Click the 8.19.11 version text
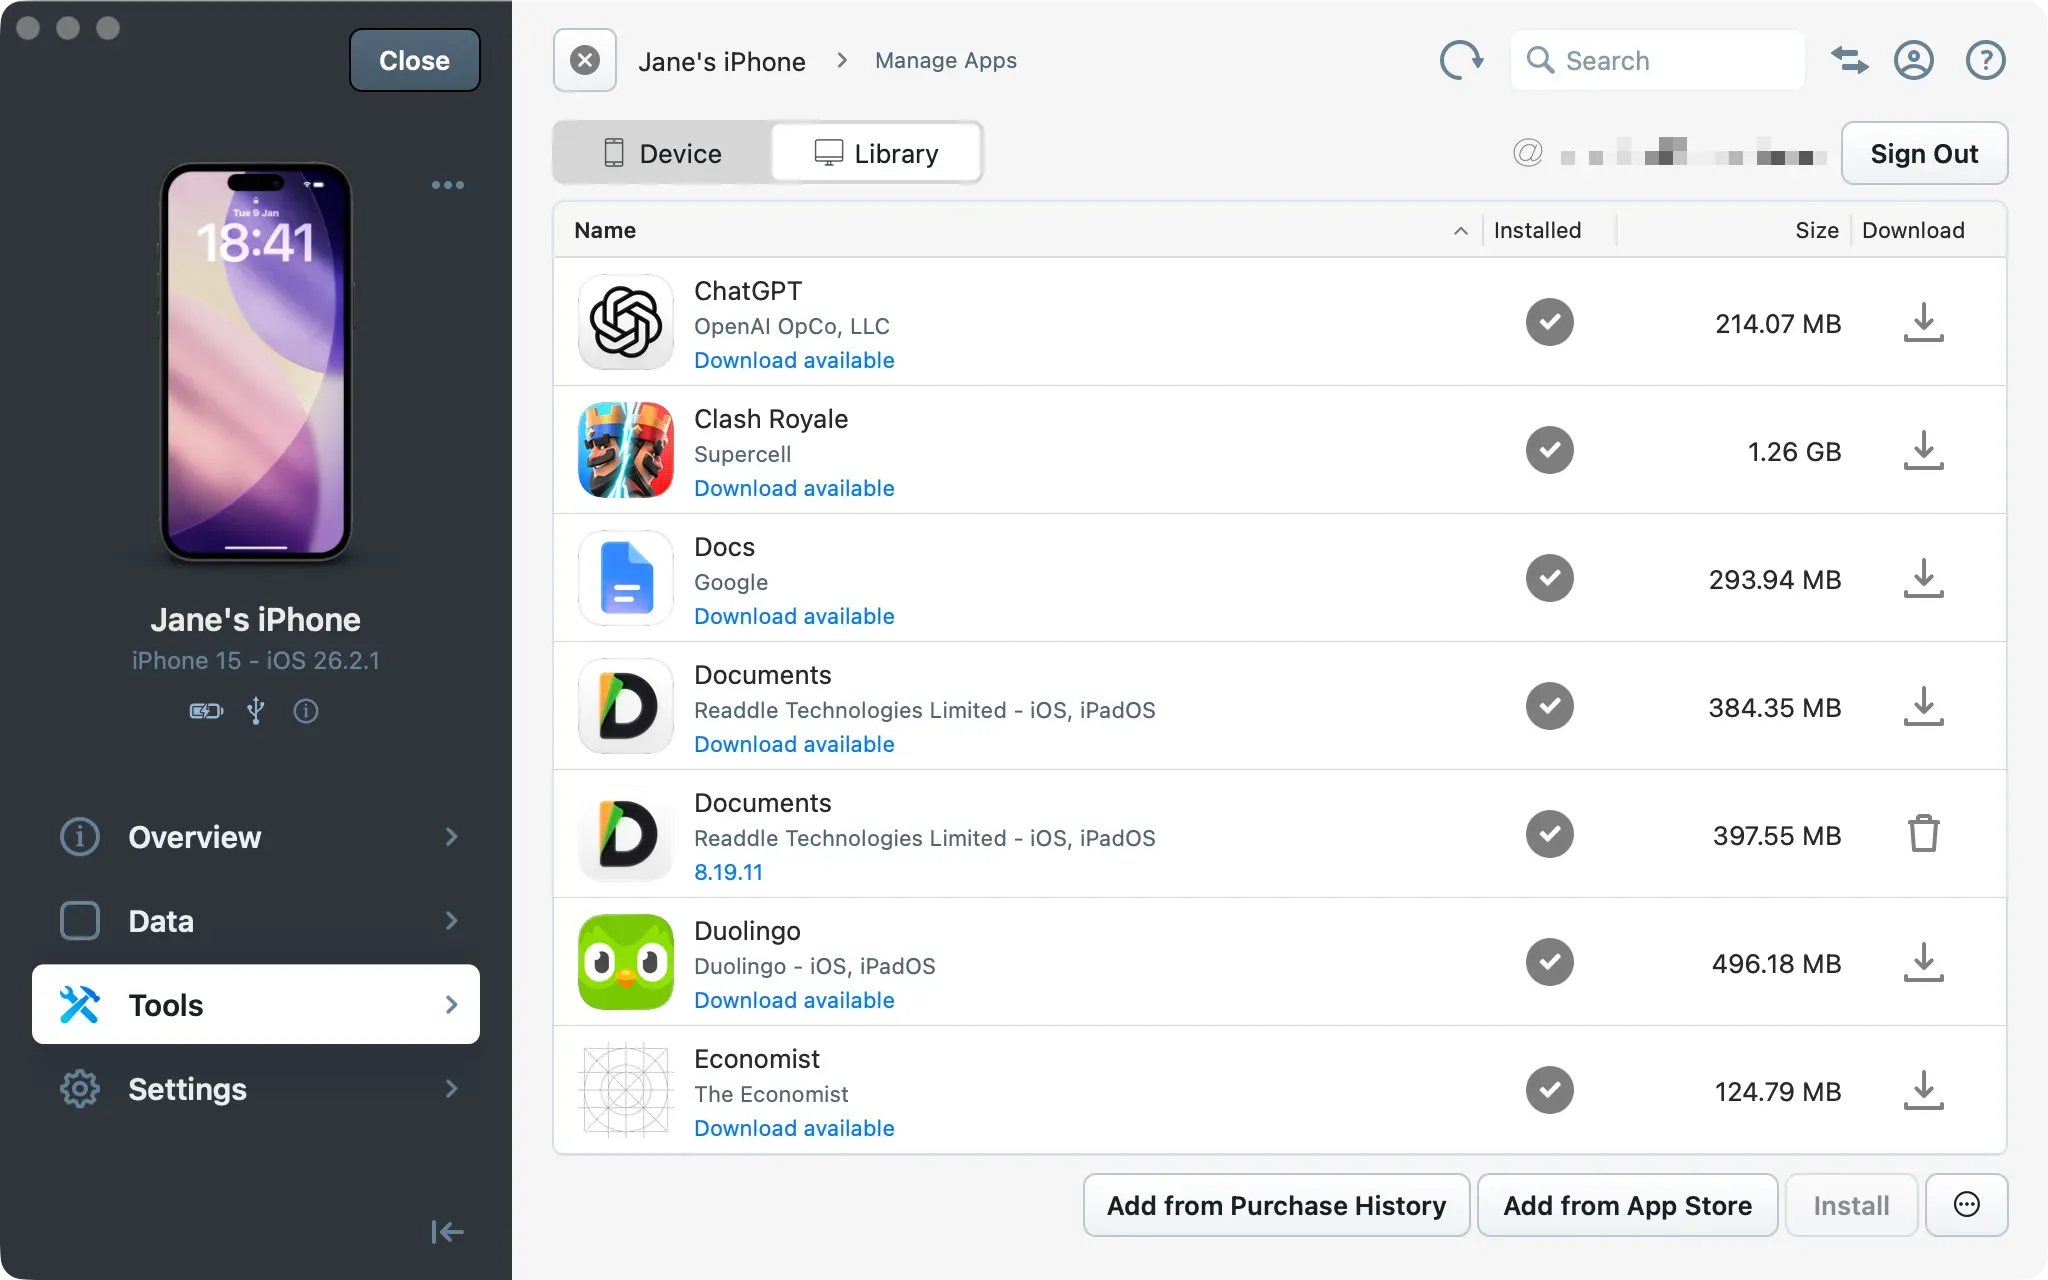The height and width of the screenshot is (1280, 2048). (x=728, y=872)
